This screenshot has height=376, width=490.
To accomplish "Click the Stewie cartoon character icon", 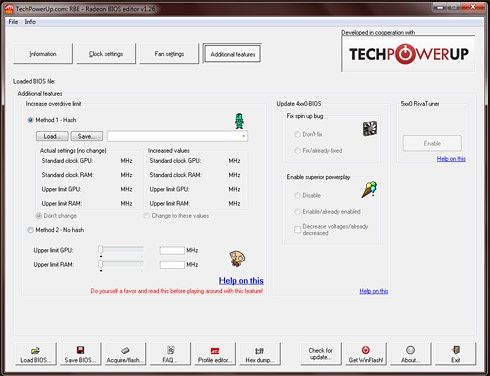I will 237,259.
